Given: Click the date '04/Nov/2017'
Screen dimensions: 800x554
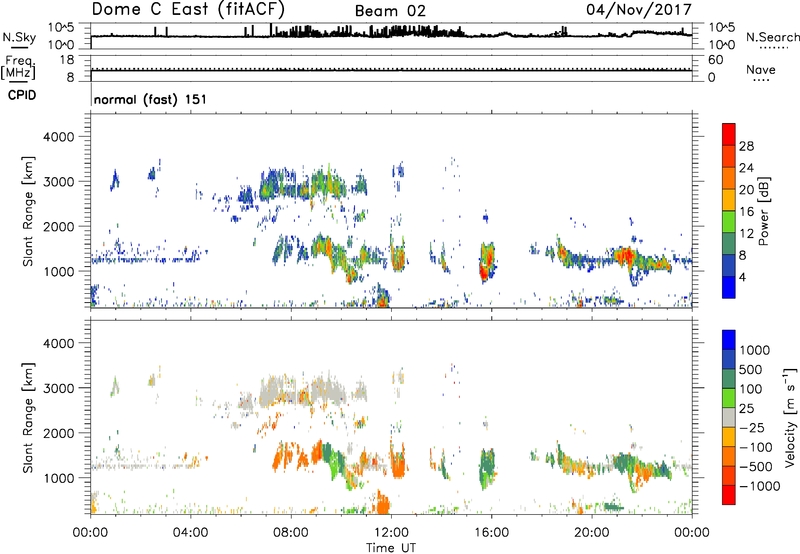Looking at the screenshot, I should 639,9.
